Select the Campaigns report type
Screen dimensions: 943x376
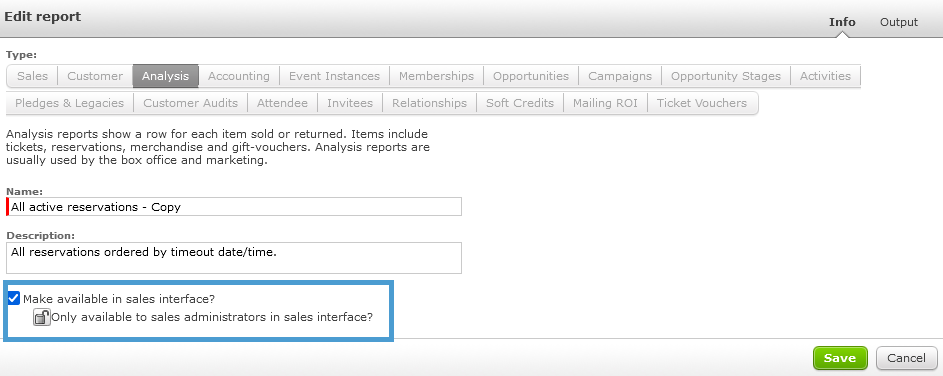pos(620,76)
